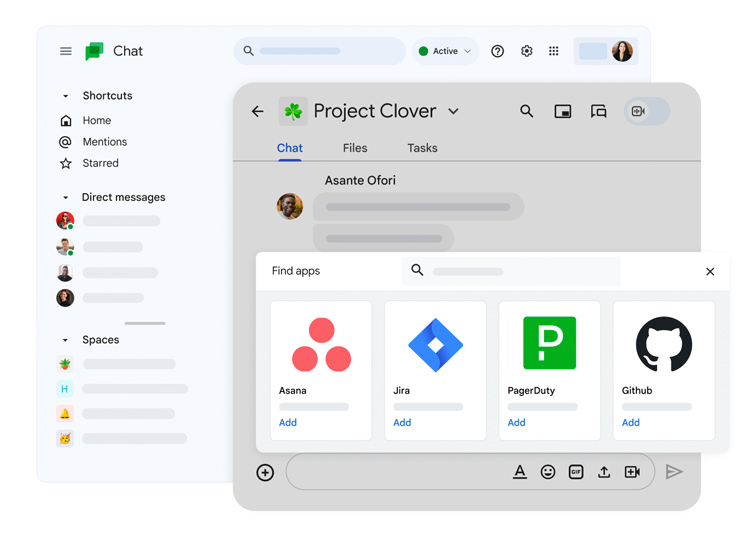
Task: Collapse the Spaces section
Action: pyautogui.click(x=66, y=340)
